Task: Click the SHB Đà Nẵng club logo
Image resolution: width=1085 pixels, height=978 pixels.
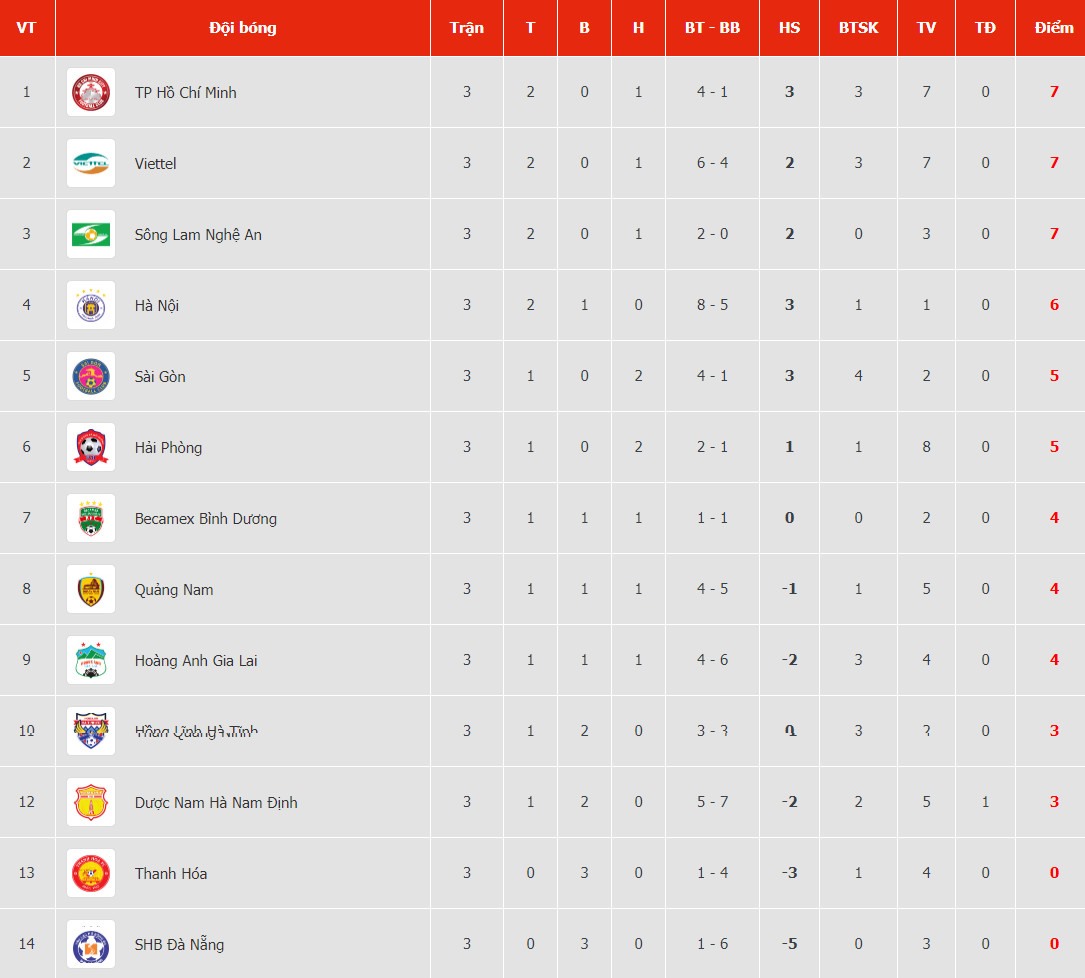Action: [x=91, y=944]
